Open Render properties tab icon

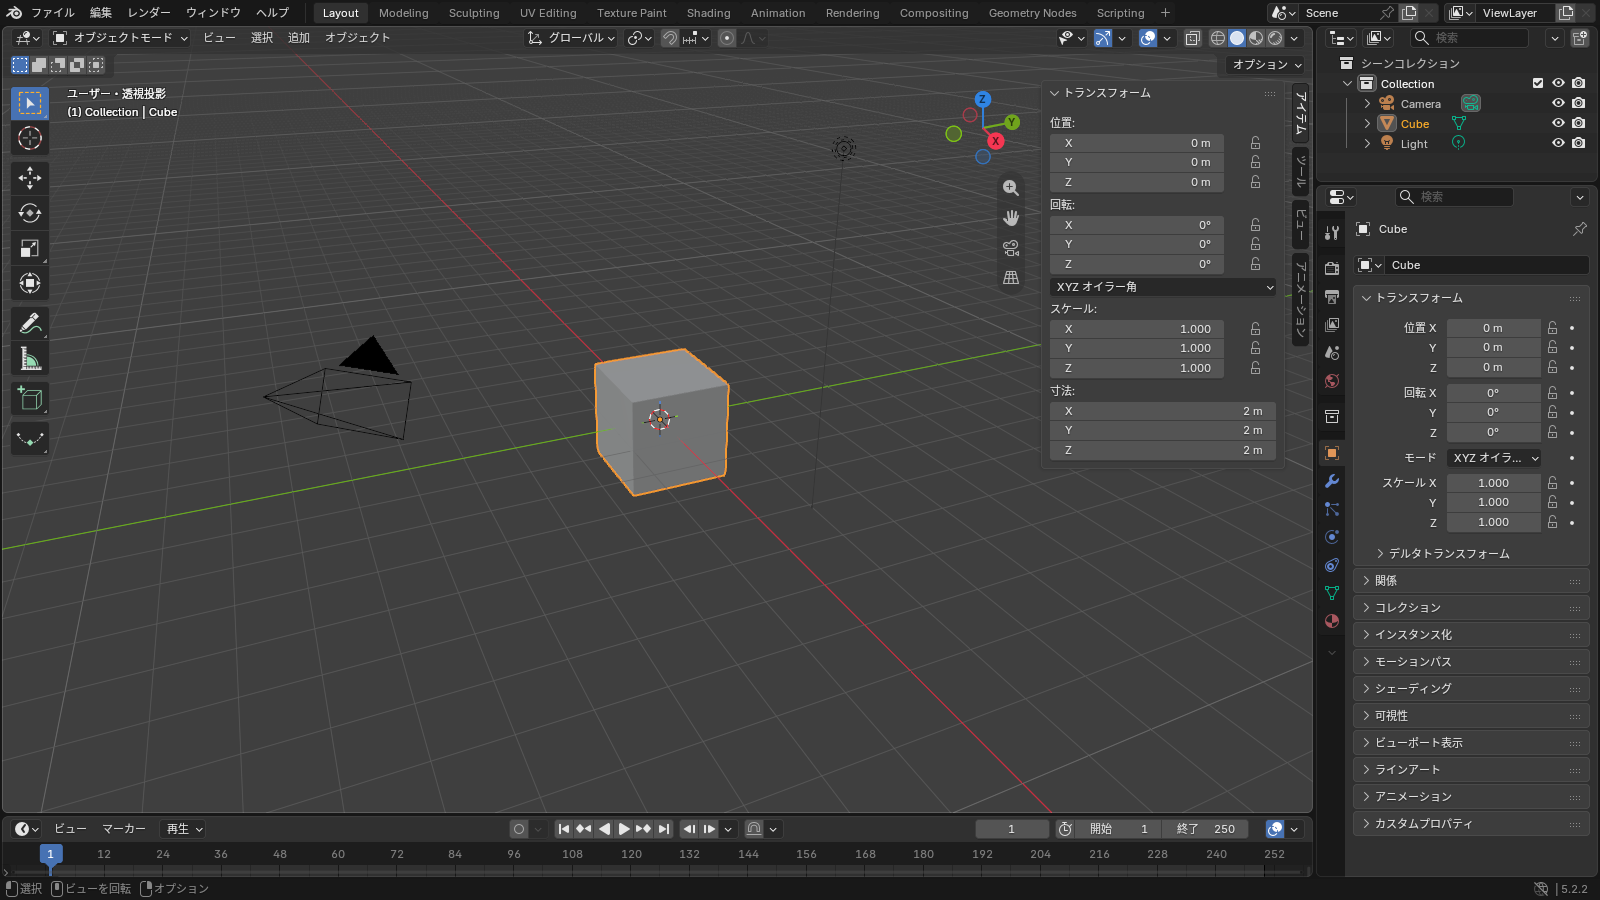point(1332,268)
